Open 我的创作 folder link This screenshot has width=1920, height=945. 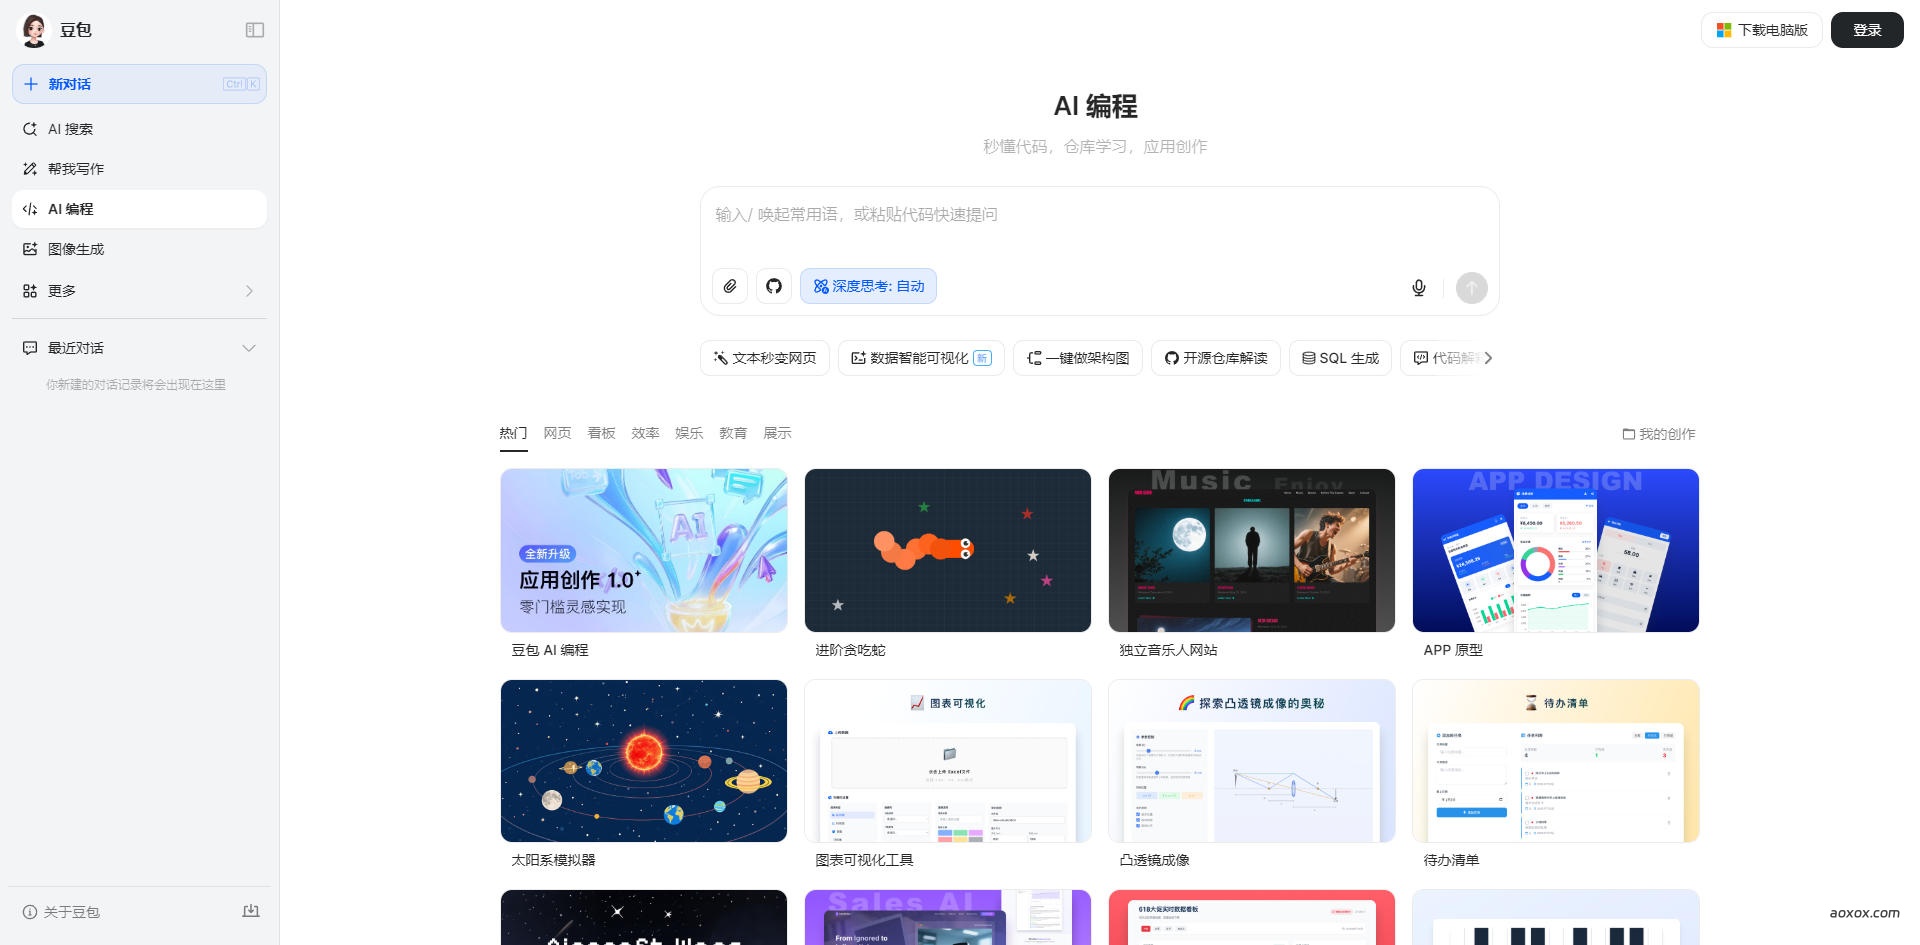[x=1659, y=434]
